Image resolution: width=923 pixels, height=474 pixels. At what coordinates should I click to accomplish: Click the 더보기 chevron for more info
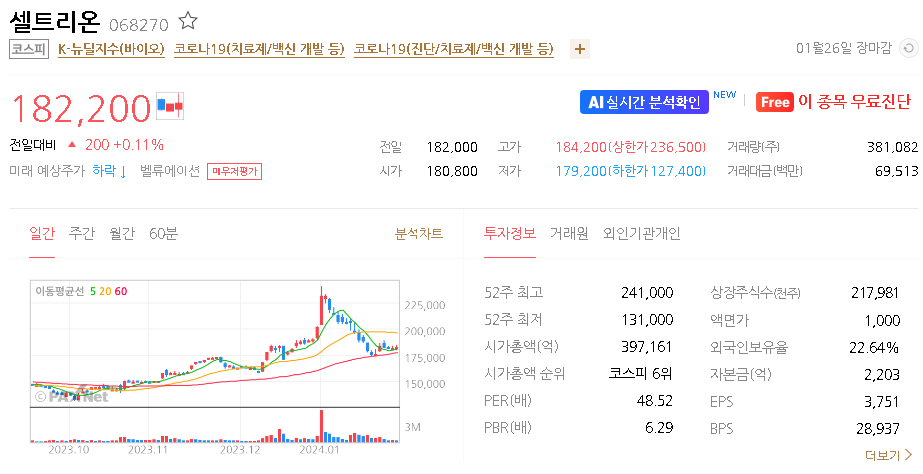888,455
